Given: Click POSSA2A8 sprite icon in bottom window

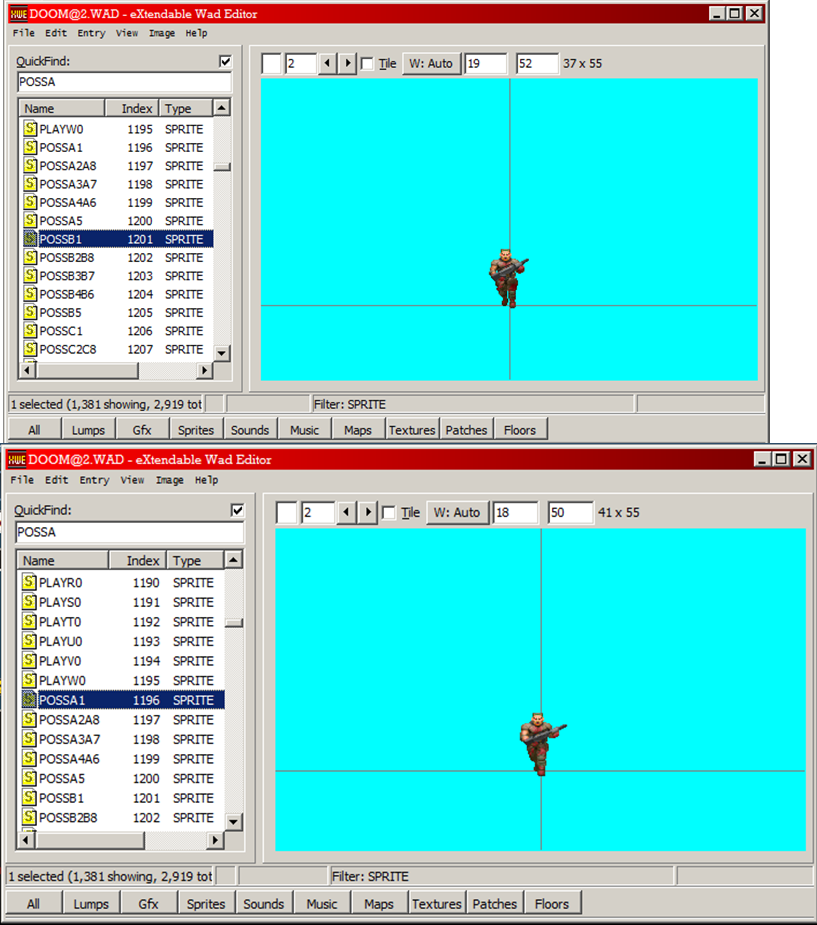Looking at the screenshot, I should [29, 719].
